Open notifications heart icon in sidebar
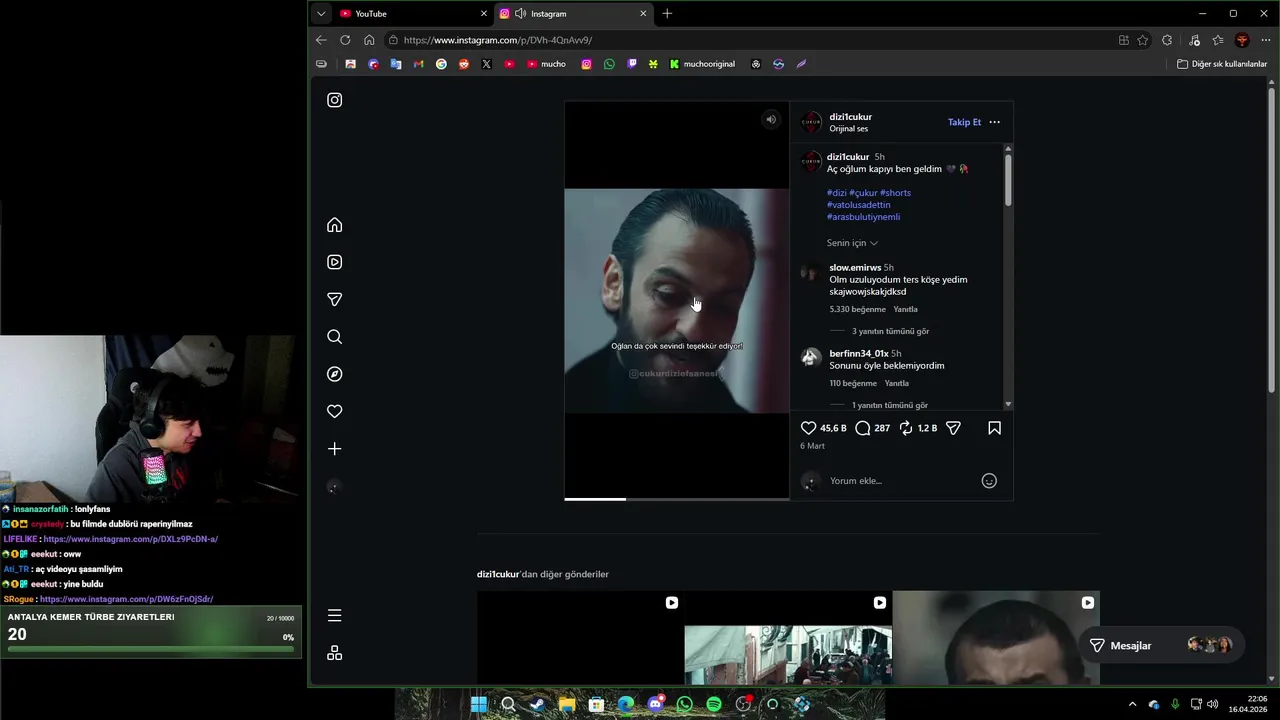The image size is (1280, 720). tap(335, 411)
